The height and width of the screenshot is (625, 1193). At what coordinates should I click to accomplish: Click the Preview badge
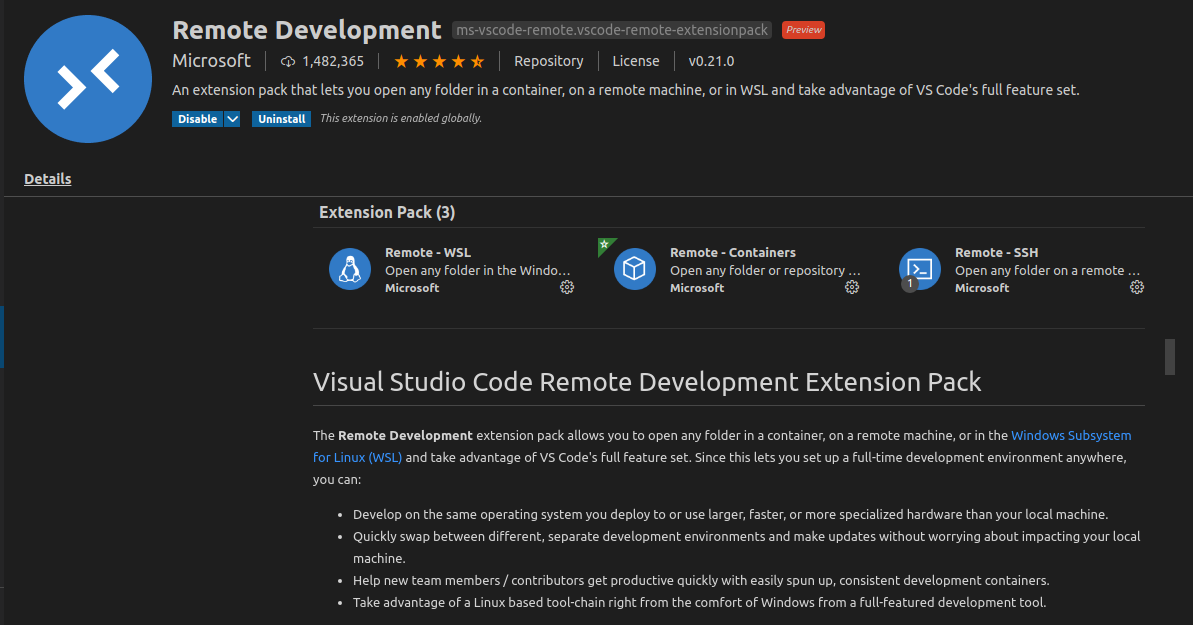[x=803, y=30]
